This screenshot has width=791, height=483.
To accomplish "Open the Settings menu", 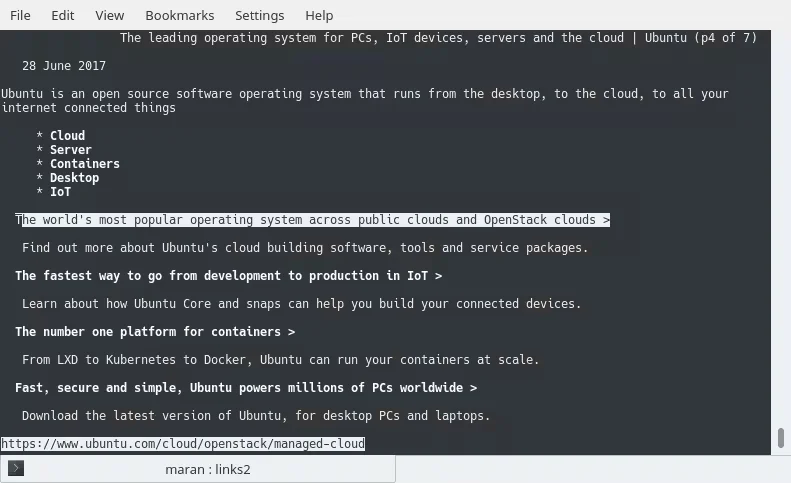I will [259, 15].
